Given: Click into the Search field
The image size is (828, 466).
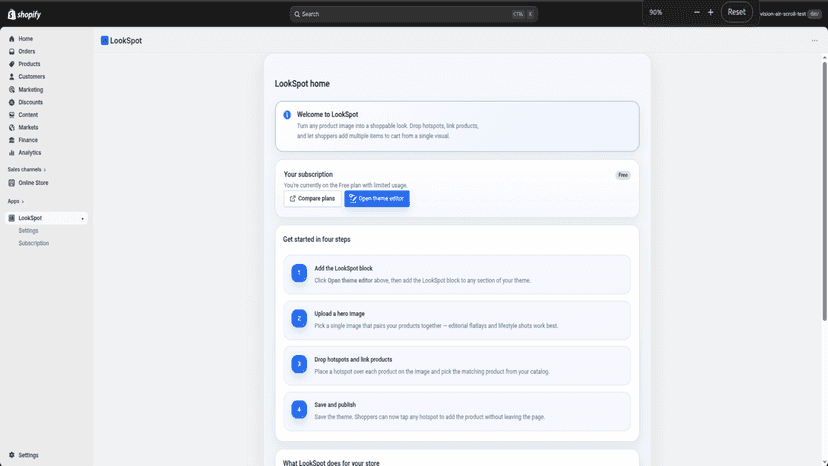Looking at the screenshot, I should 413,14.
